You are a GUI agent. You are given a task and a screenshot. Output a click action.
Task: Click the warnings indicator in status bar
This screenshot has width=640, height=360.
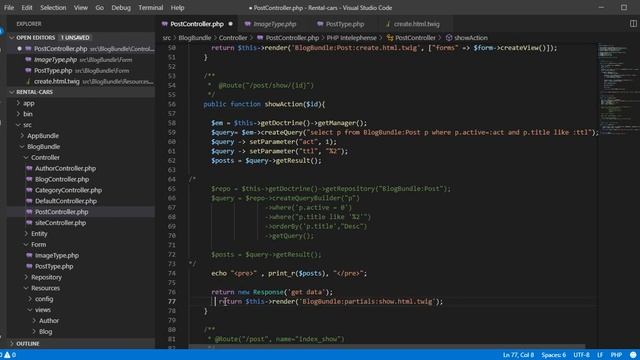click(x=9, y=355)
